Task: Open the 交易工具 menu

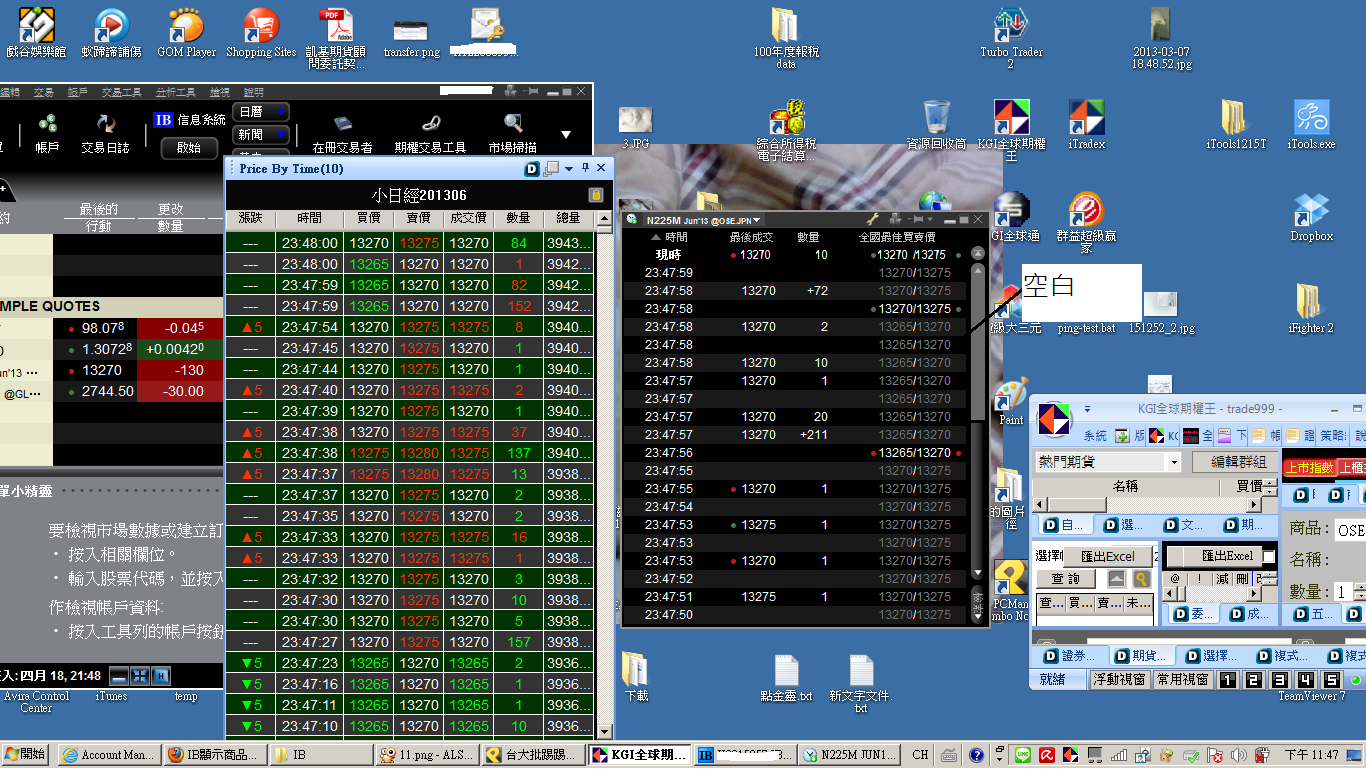Action: (121, 92)
